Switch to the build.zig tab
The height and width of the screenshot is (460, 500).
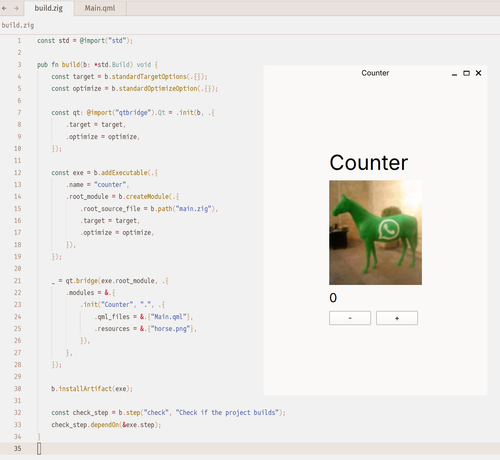[x=49, y=8]
